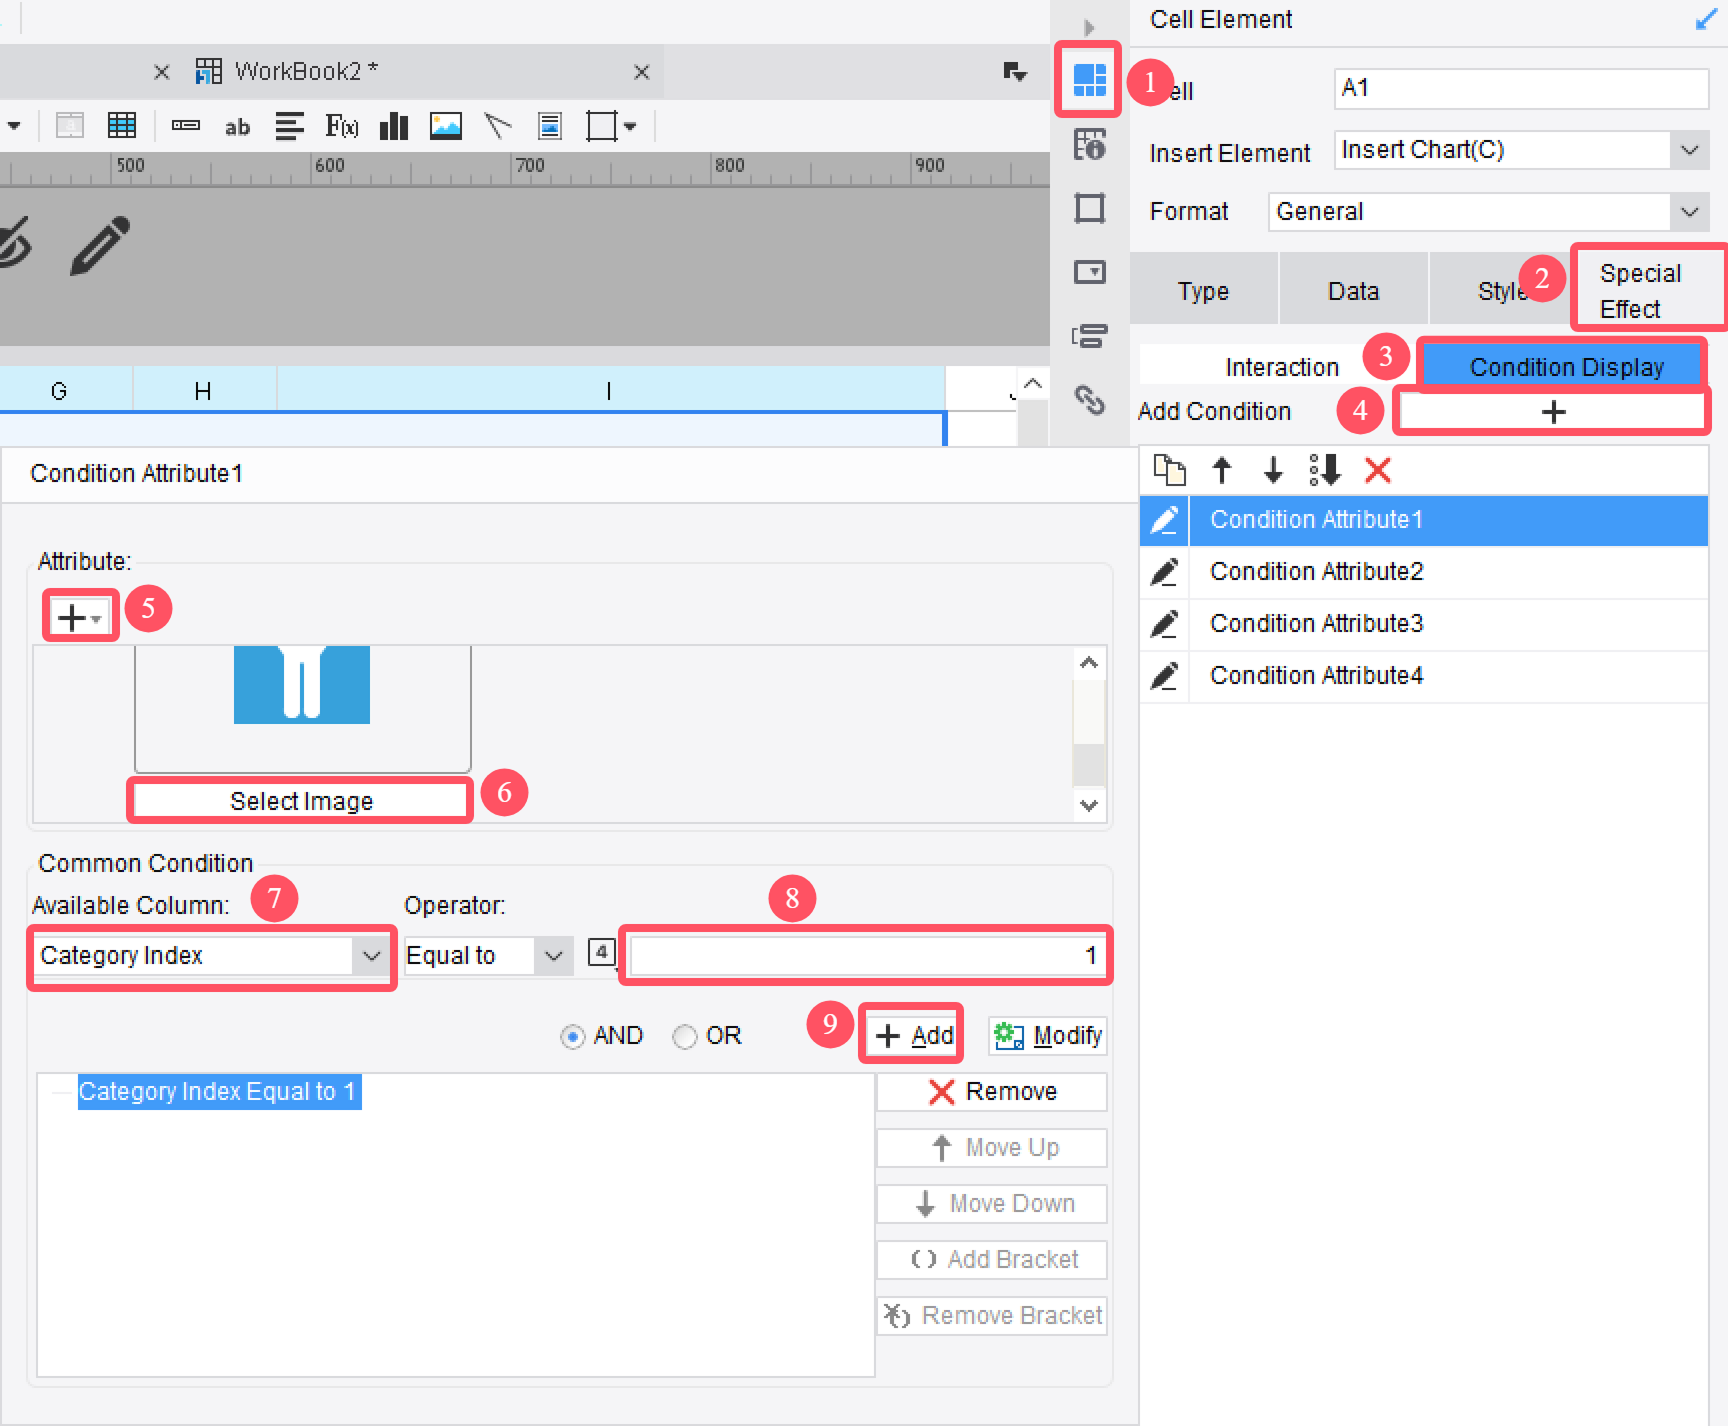Click the Insert Chart toolbar icon

[x=394, y=126]
